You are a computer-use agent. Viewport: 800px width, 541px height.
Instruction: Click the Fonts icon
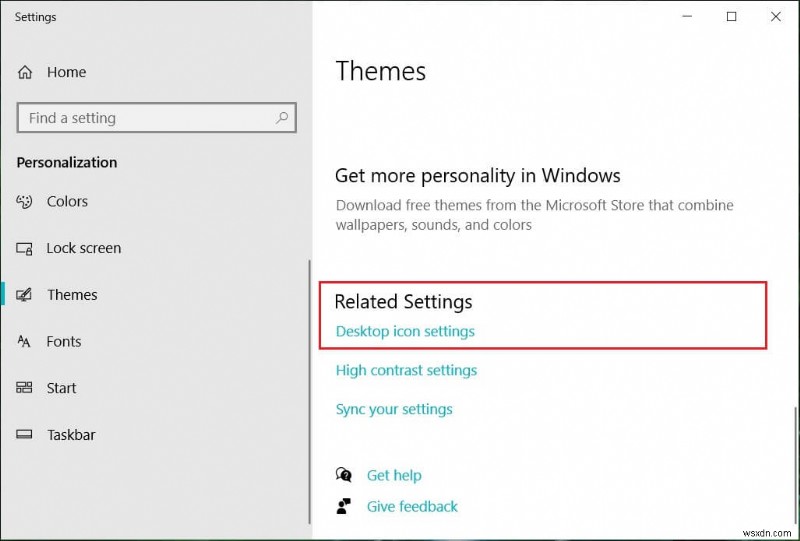[x=24, y=341]
